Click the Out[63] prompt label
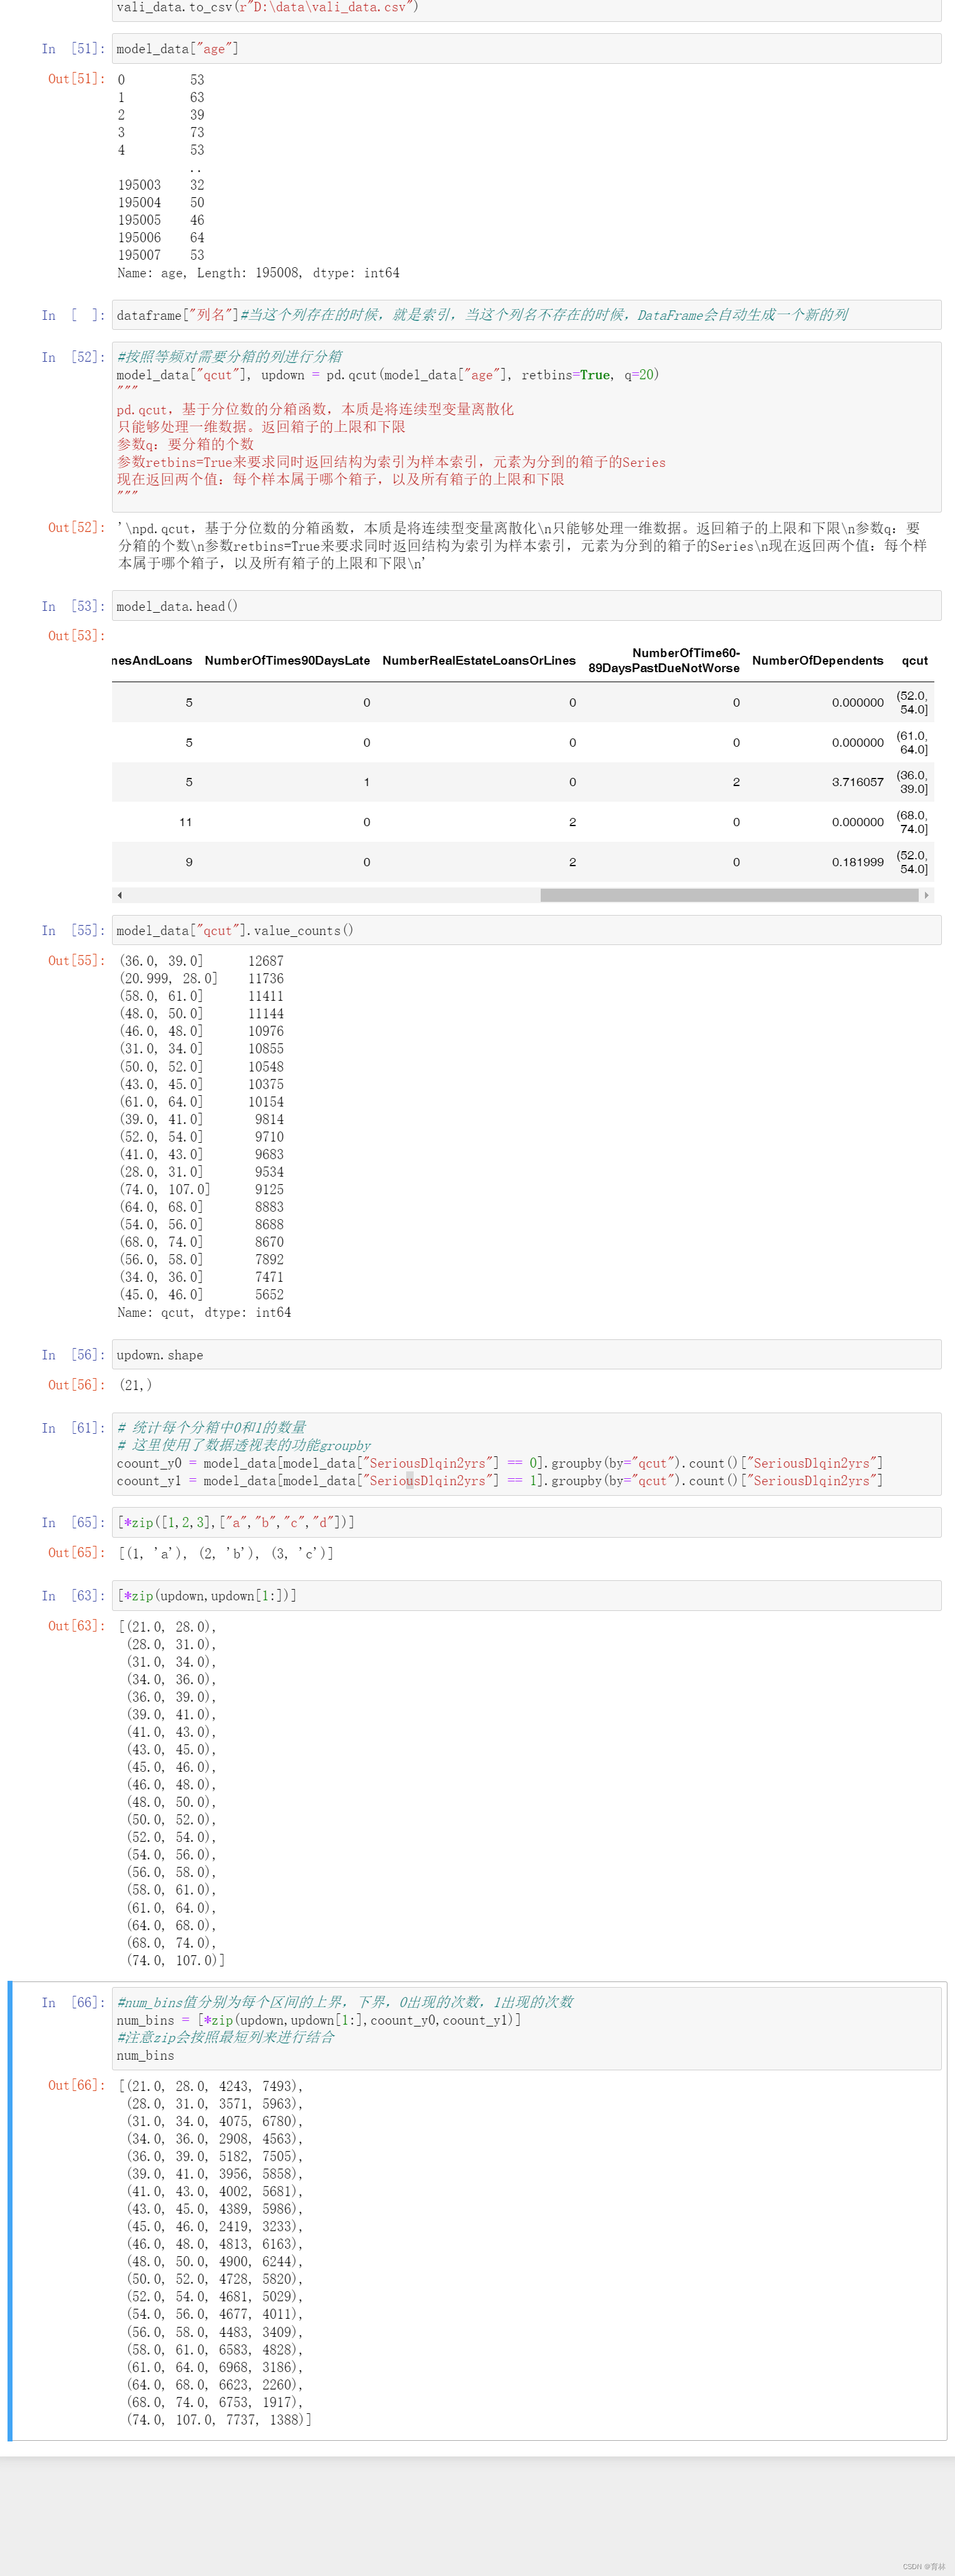955x2576 pixels. click(x=76, y=1626)
